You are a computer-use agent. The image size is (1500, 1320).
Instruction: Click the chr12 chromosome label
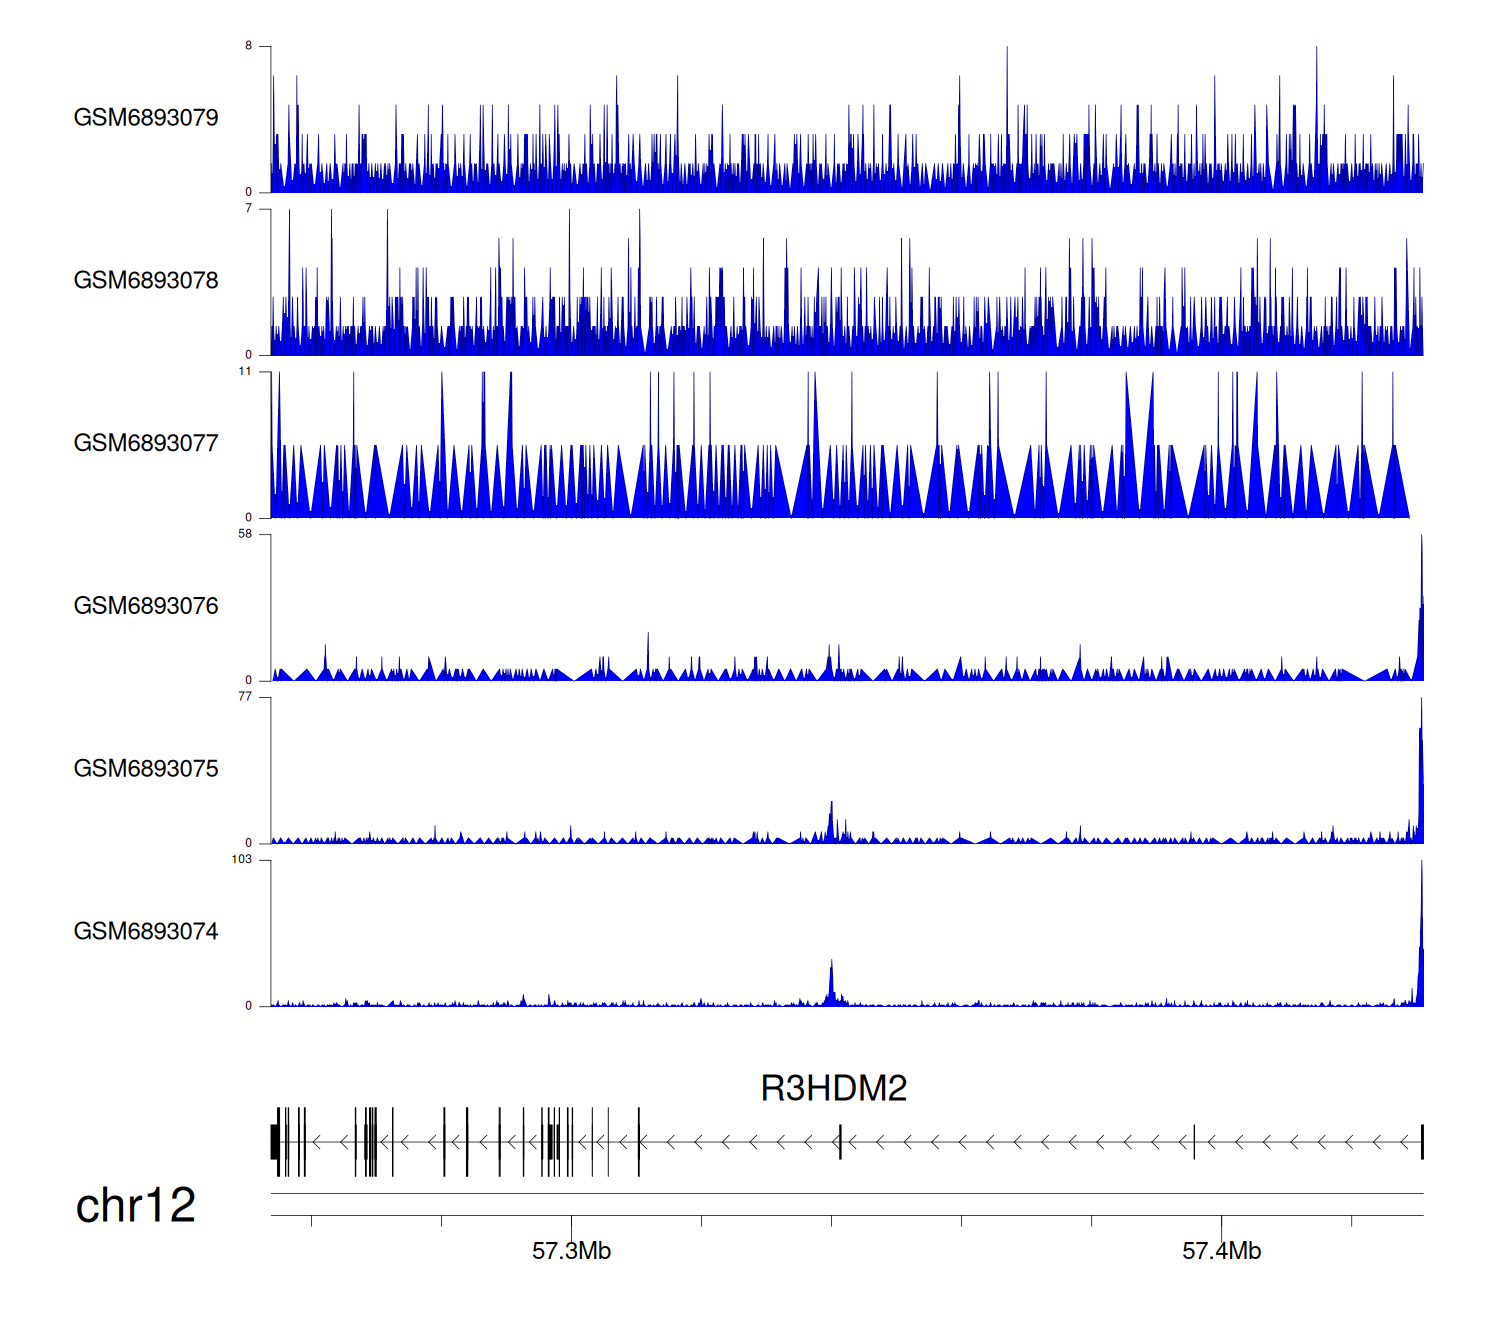[x=136, y=1205]
